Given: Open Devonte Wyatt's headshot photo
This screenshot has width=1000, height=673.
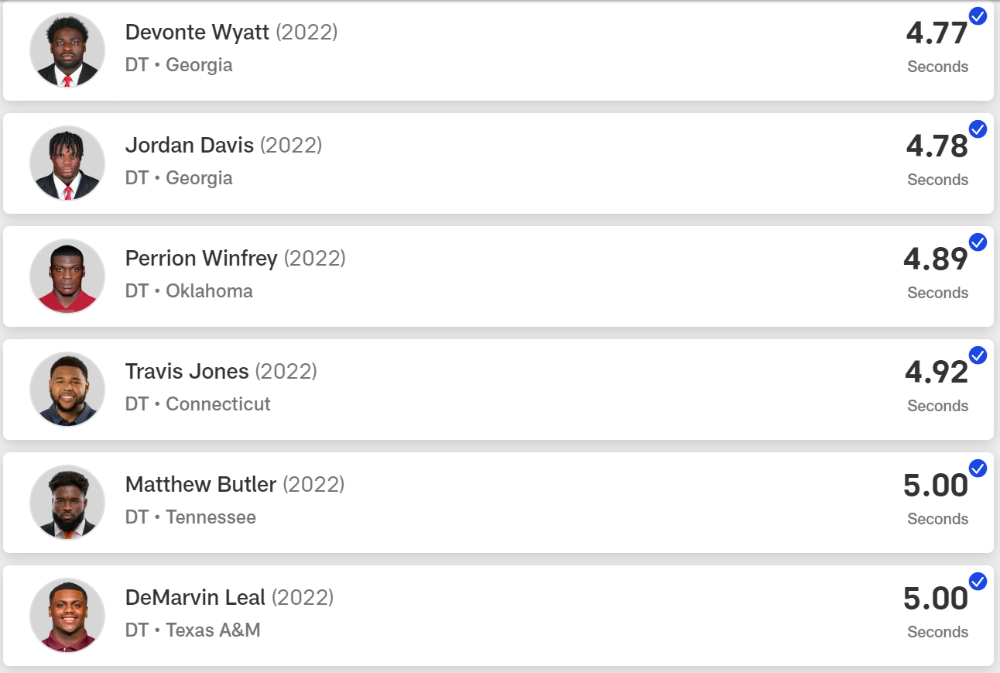Looking at the screenshot, I should pos(67,50).
